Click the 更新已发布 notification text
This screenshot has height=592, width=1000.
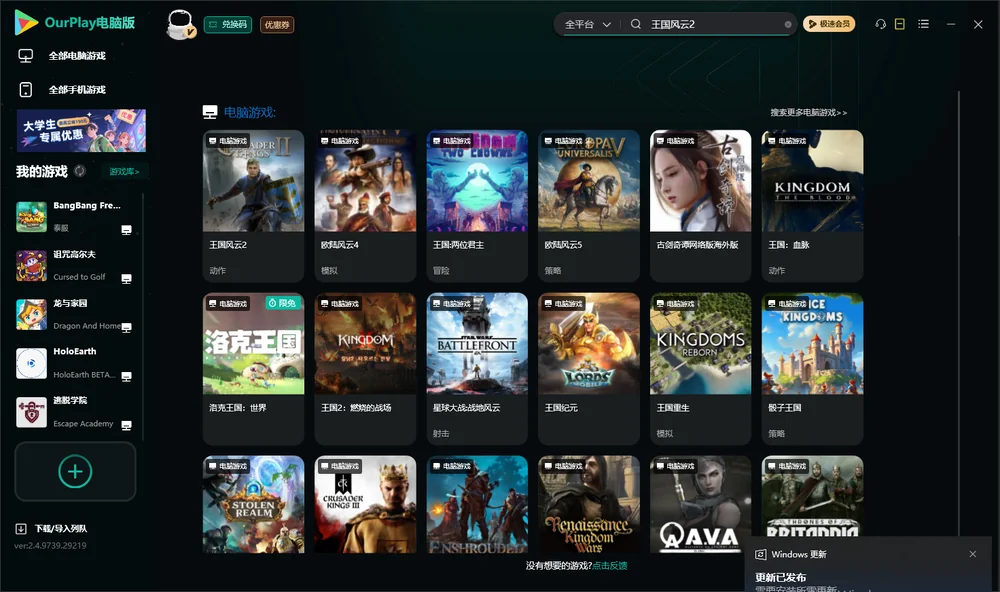[781, 577]
